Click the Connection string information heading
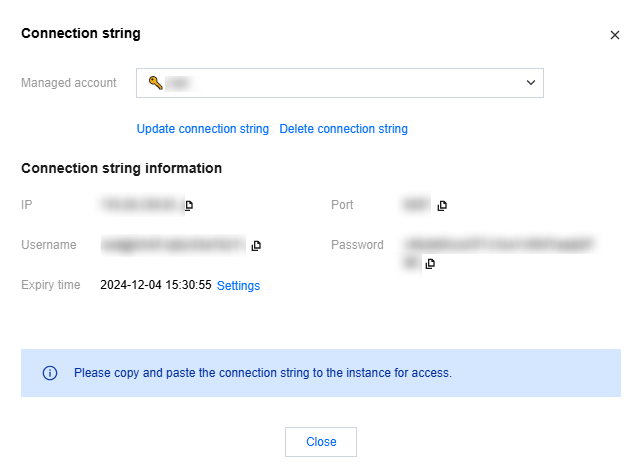Viewport: 639px width, 476px height. click(121, 168)
